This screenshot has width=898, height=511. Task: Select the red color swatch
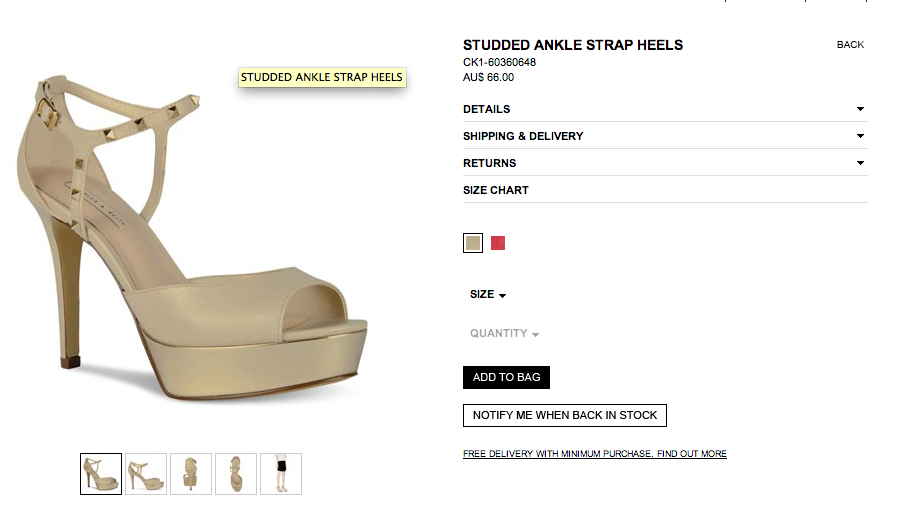point(498,243)
